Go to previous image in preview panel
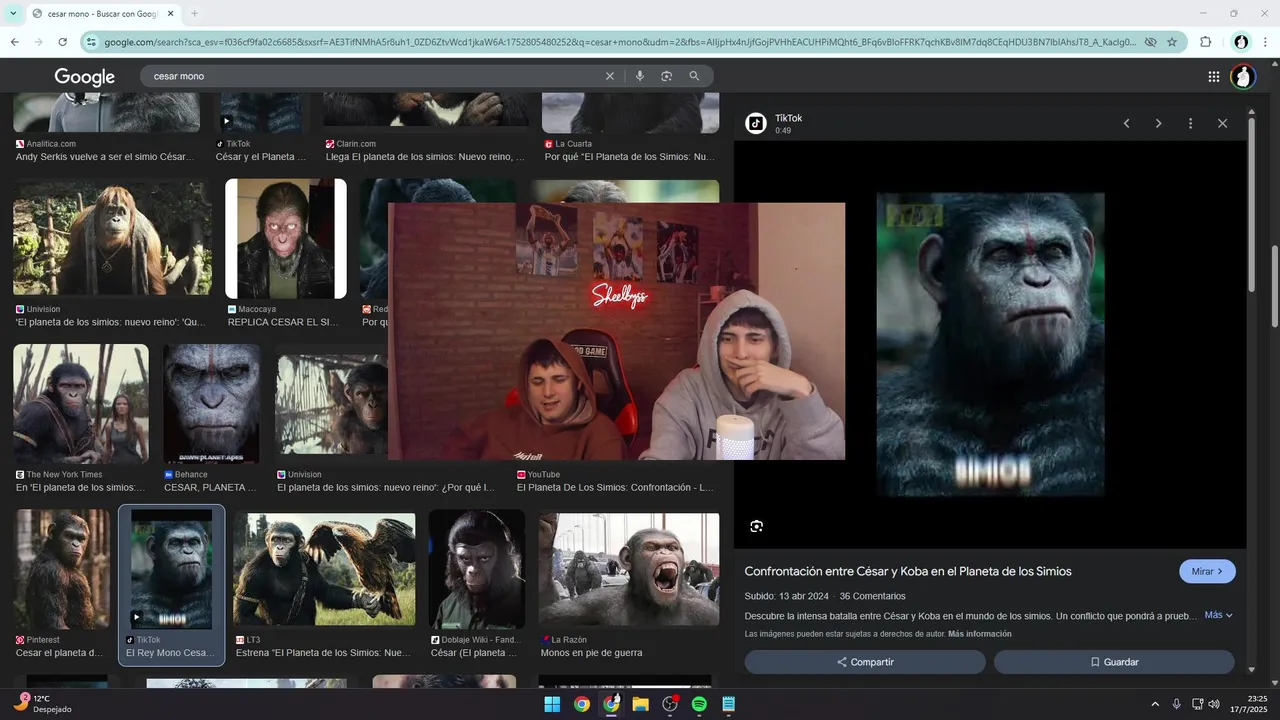 pyautogui.click(x=1126, y=123)
